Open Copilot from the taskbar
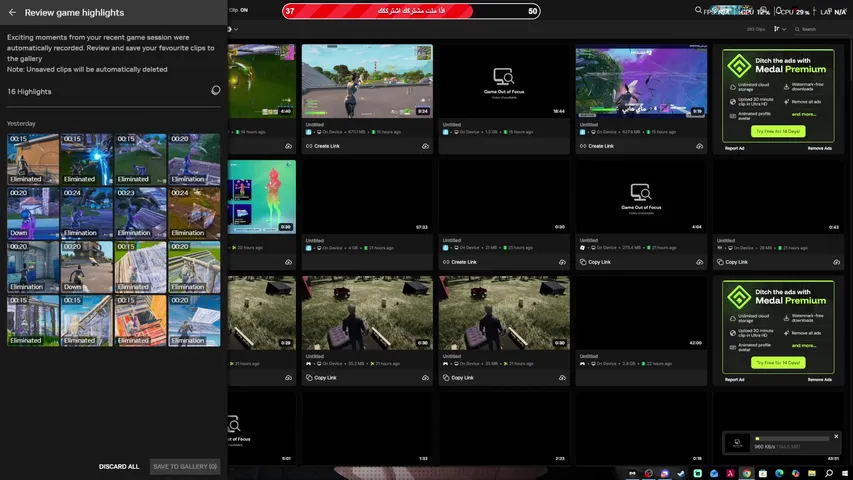 pyautogui.click(x=795, y=473)
